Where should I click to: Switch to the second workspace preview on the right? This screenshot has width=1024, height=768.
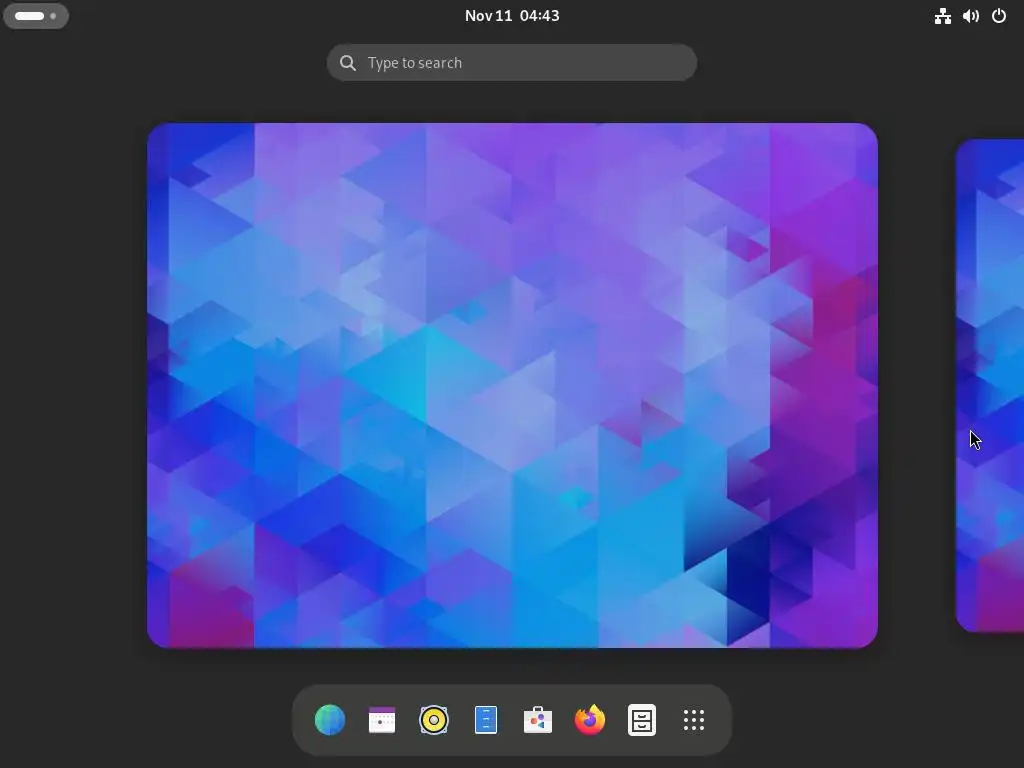tap(990, 385)
